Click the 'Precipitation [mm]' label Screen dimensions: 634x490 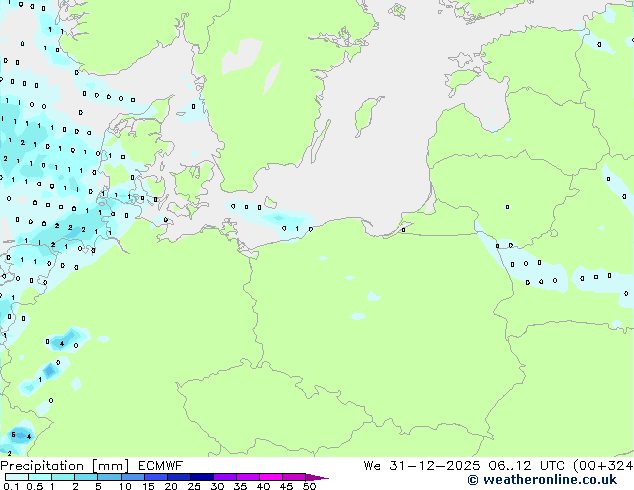point(64,466)
